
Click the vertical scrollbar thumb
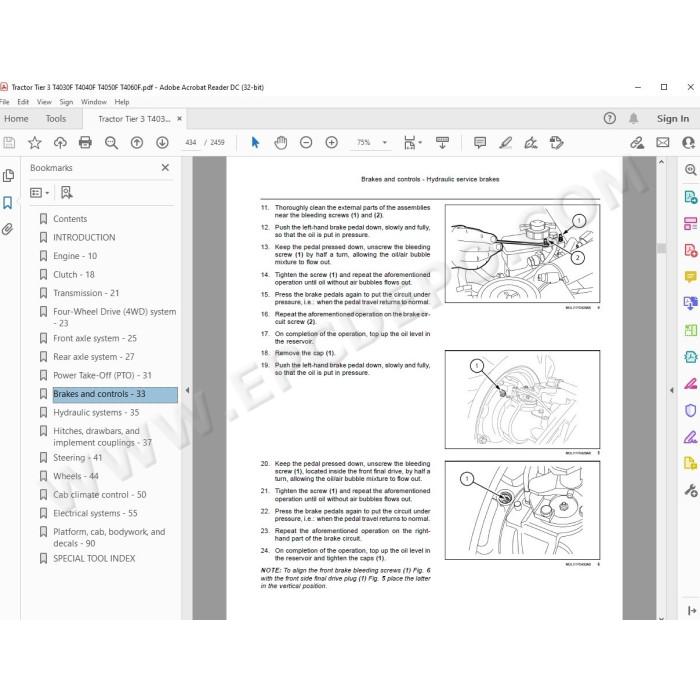(662, 248)
